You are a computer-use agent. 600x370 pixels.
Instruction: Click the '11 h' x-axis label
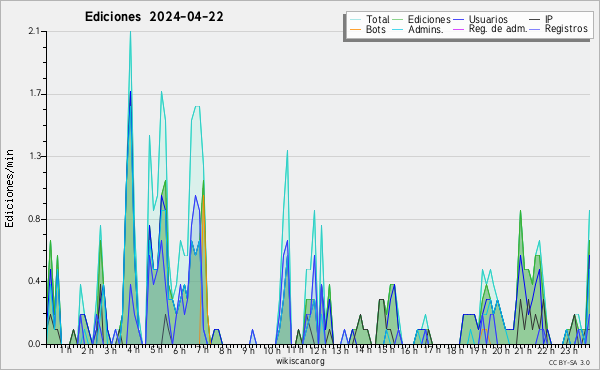click(295, 350)
